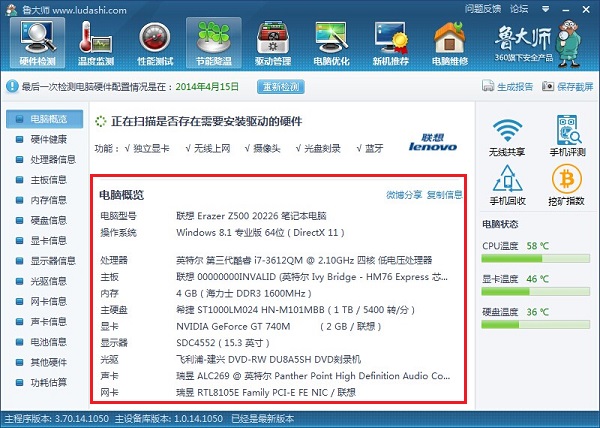Click the 挖矿指数 bitcoin mining icon

coord(566,187)
